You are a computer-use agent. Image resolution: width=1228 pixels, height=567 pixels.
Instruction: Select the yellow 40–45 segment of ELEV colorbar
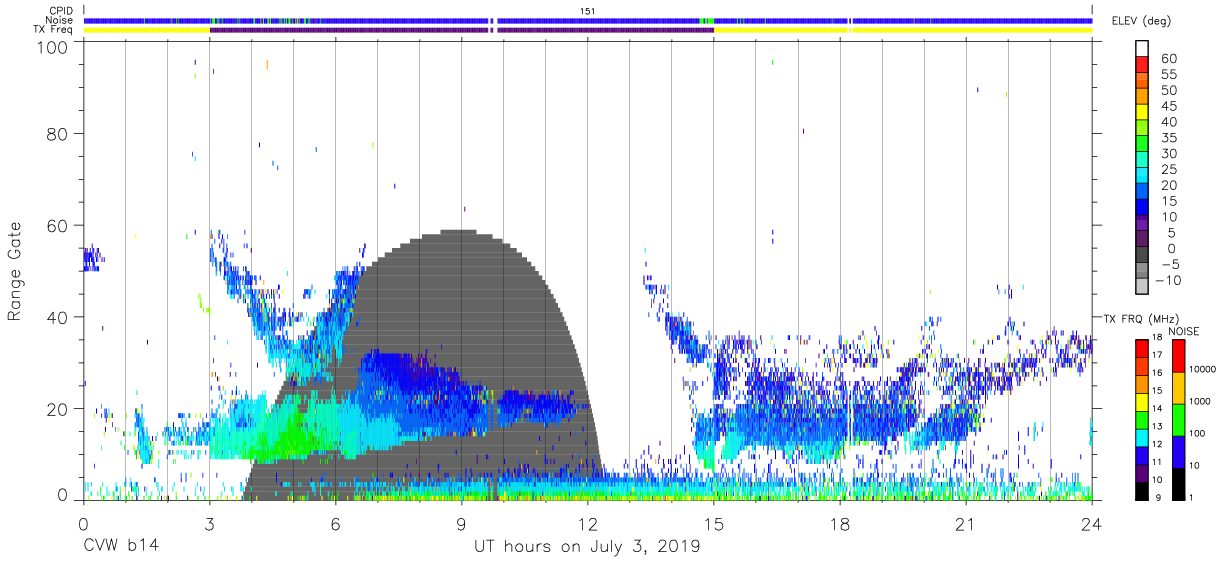1141,114
